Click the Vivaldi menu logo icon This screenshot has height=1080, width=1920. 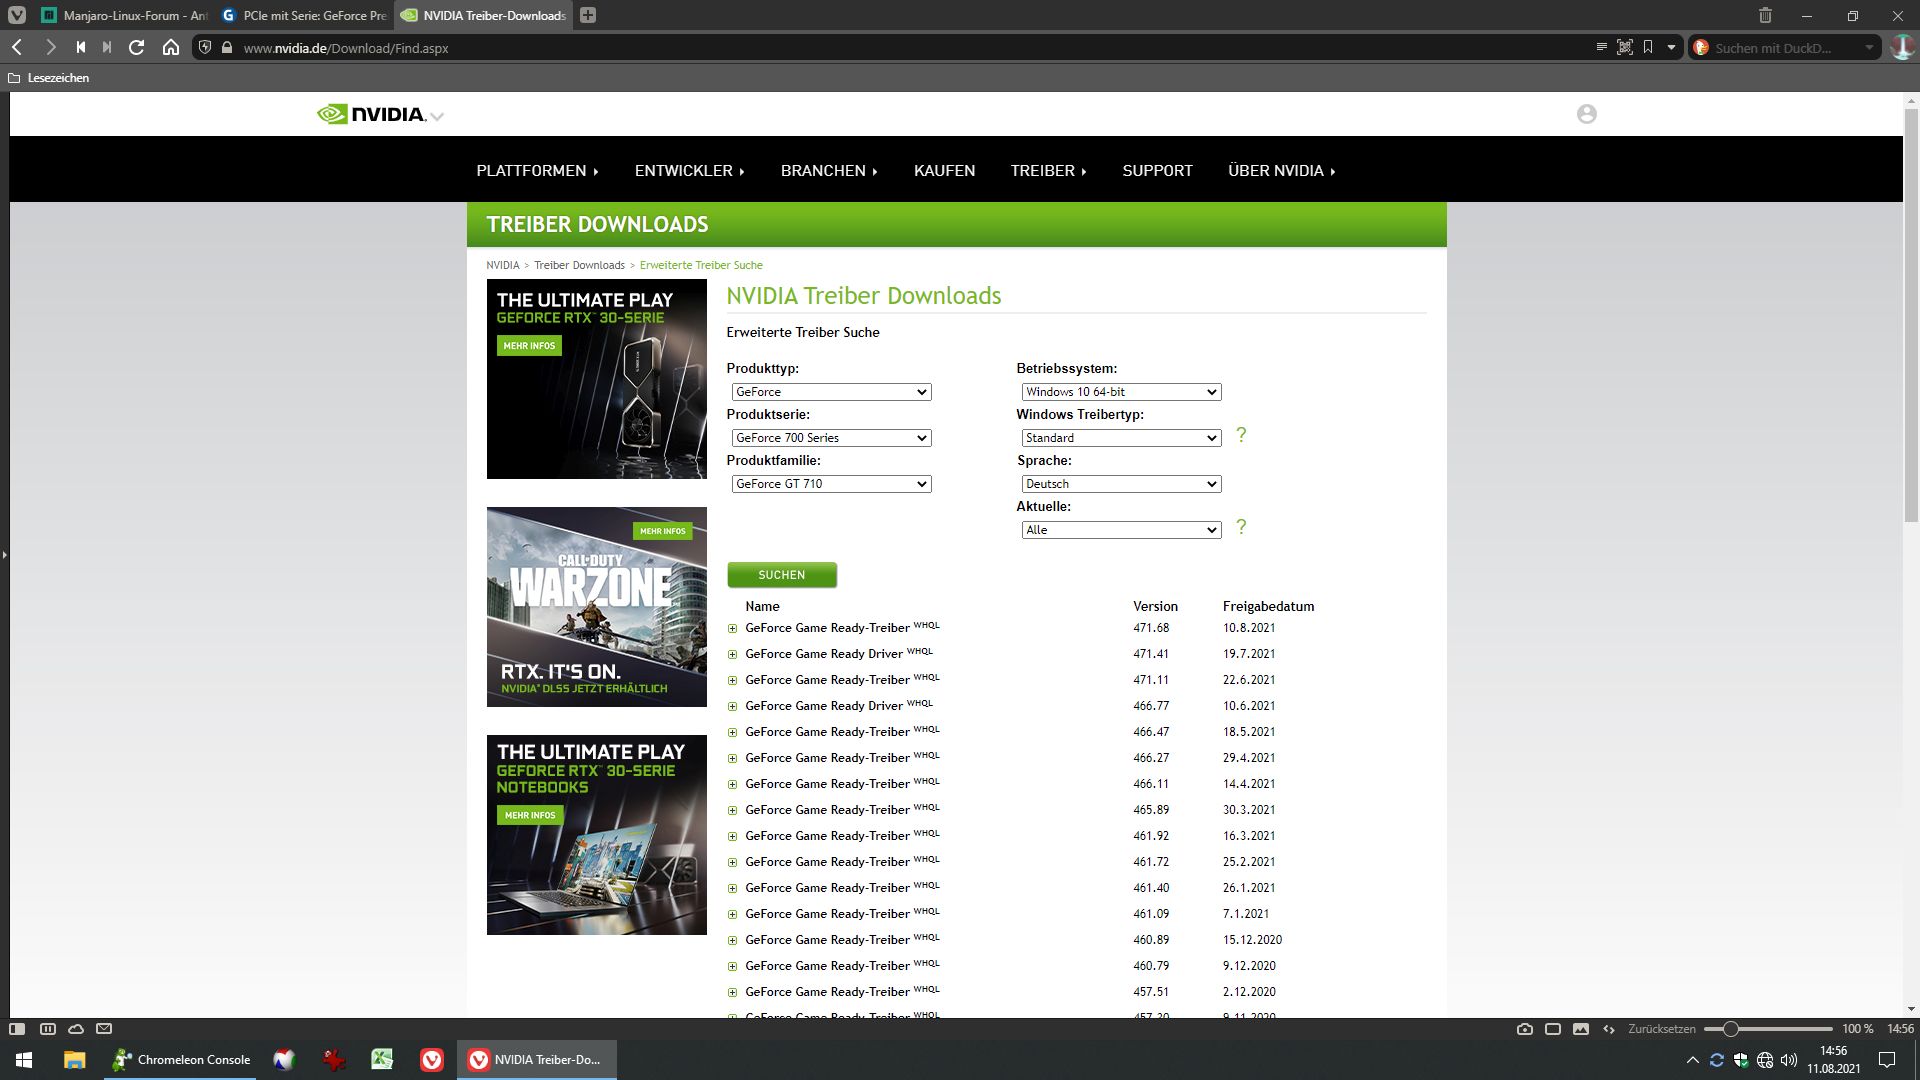coord(17,15)
